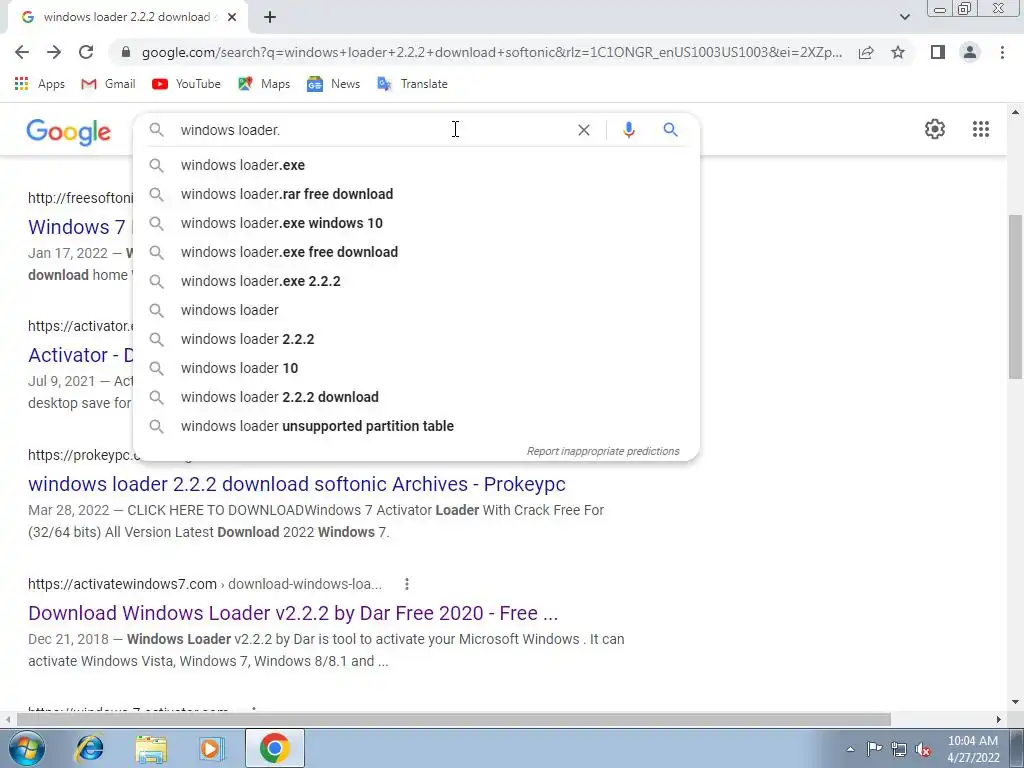Open YouTube bookmark

(186, 84)
